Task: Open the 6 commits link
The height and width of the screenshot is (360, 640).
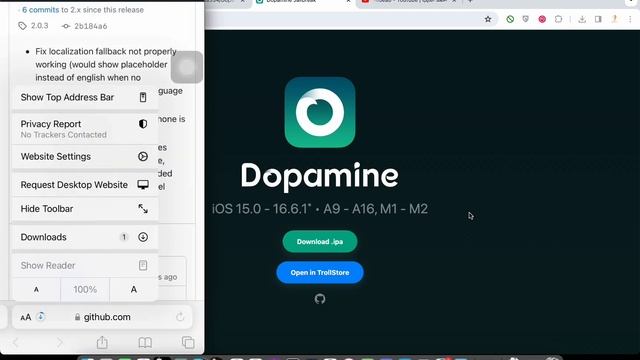Action: pos(40,10)
